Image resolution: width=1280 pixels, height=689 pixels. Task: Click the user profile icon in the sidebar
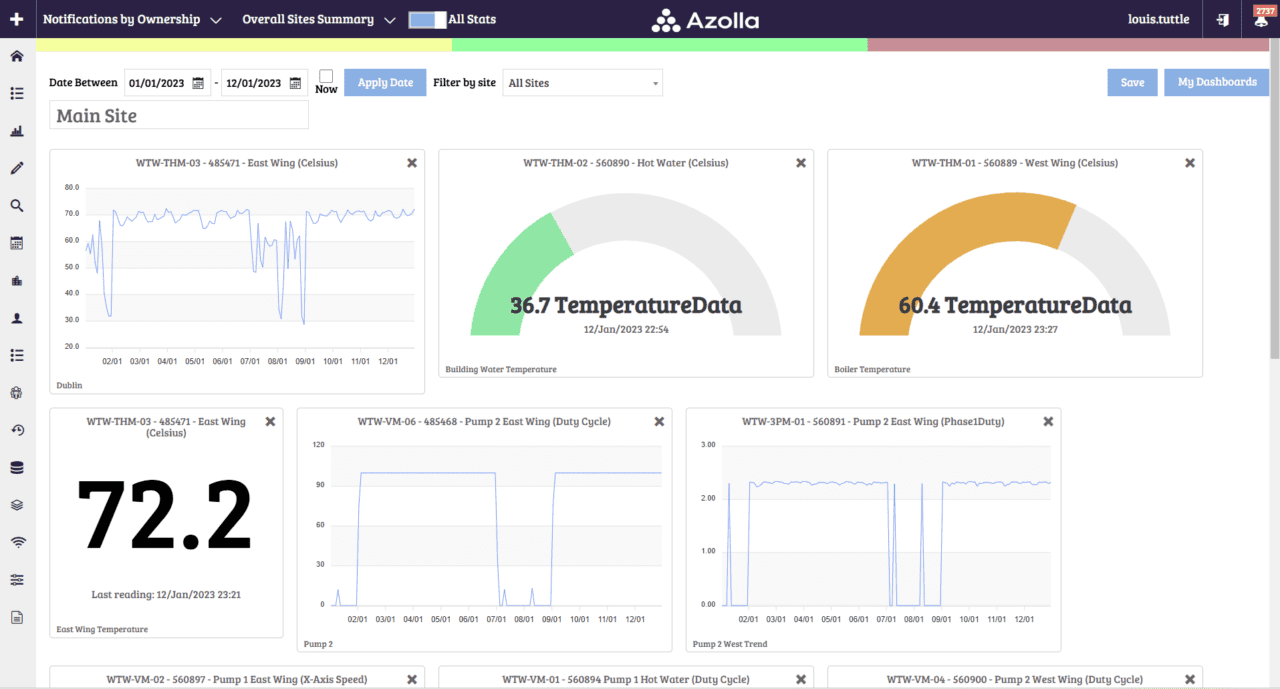(x=16, y=317)
